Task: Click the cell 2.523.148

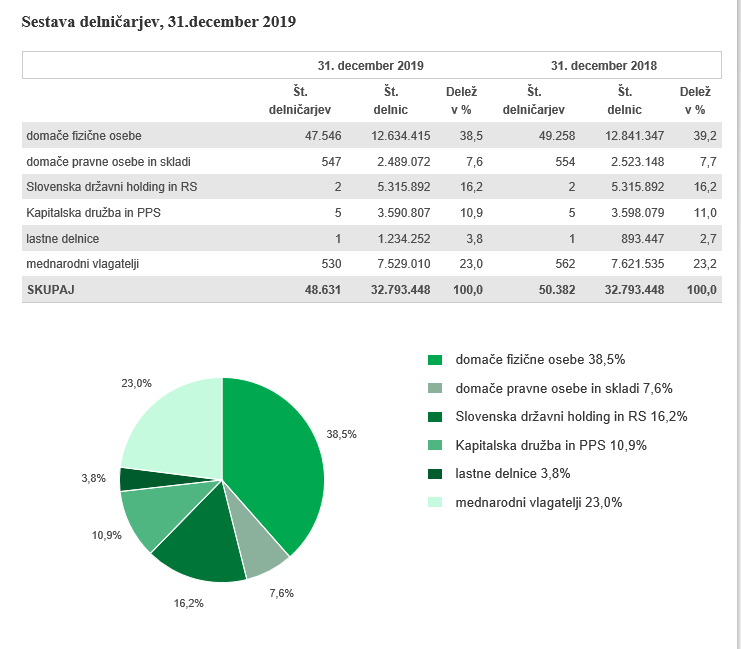Action: [x=638, y=162]
